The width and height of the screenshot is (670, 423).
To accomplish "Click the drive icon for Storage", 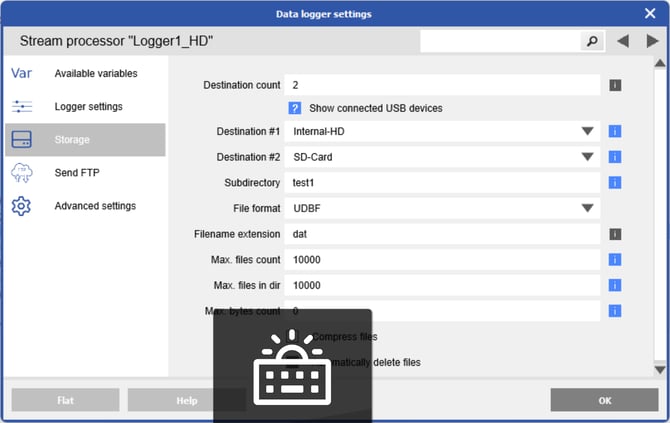I will click(21, 140).
